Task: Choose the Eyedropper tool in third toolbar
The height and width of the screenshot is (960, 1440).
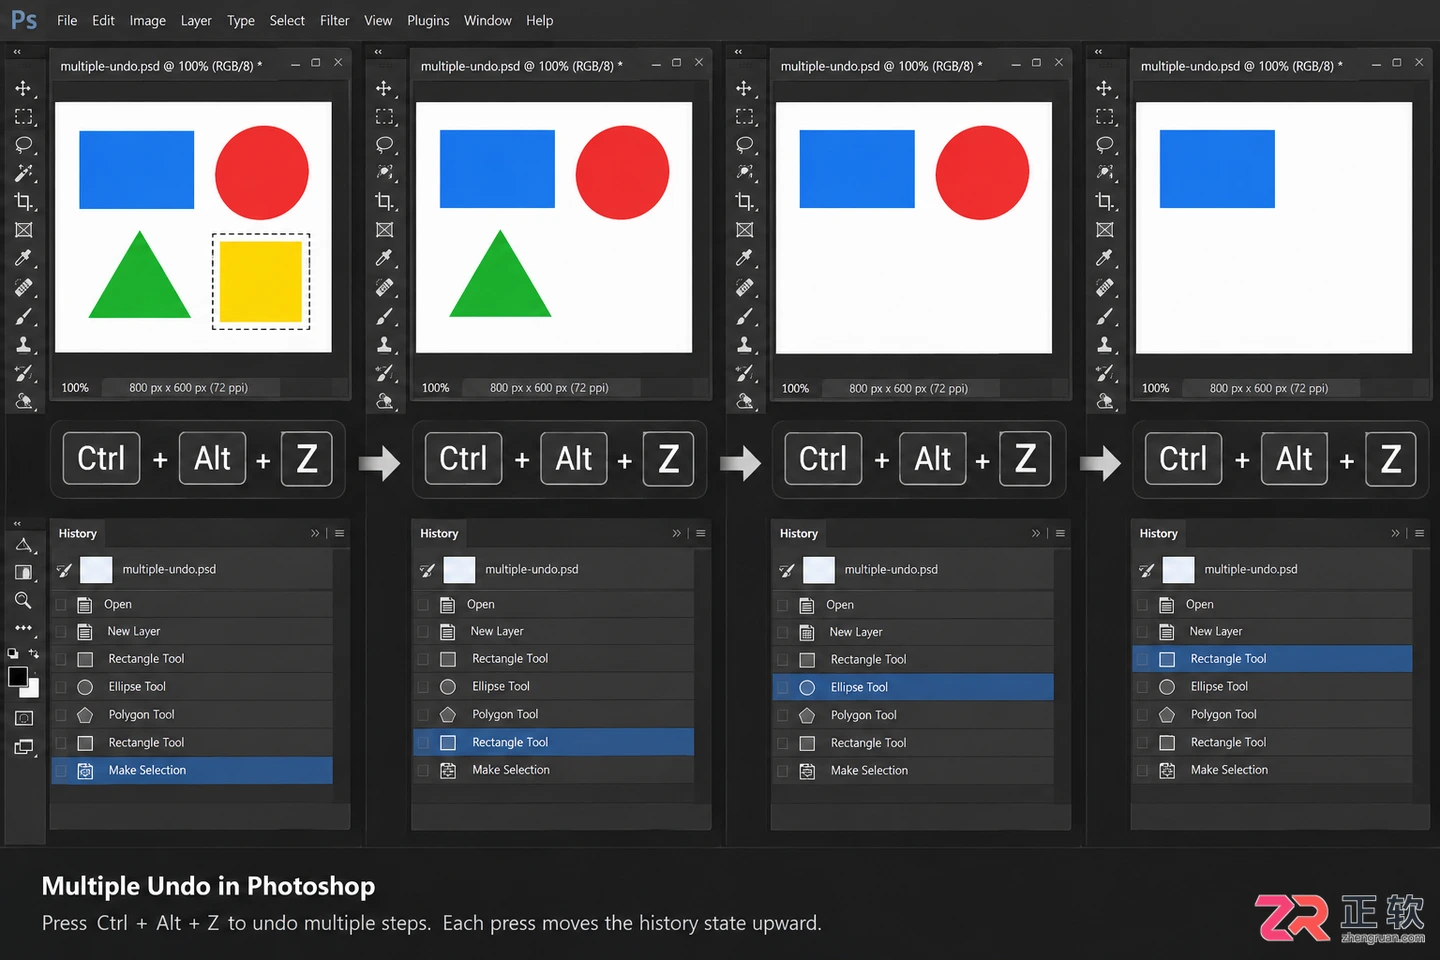Action: (744, 258)
